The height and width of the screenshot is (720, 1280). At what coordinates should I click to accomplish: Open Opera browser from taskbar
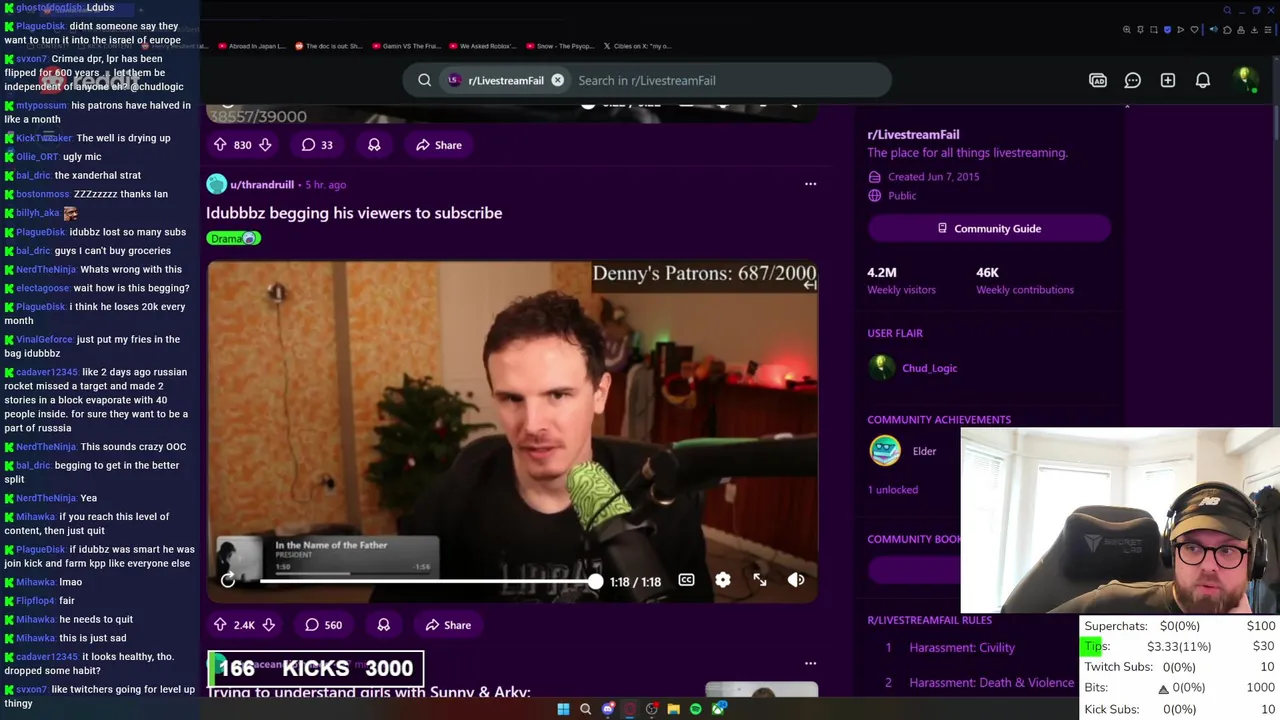[629, 709]
